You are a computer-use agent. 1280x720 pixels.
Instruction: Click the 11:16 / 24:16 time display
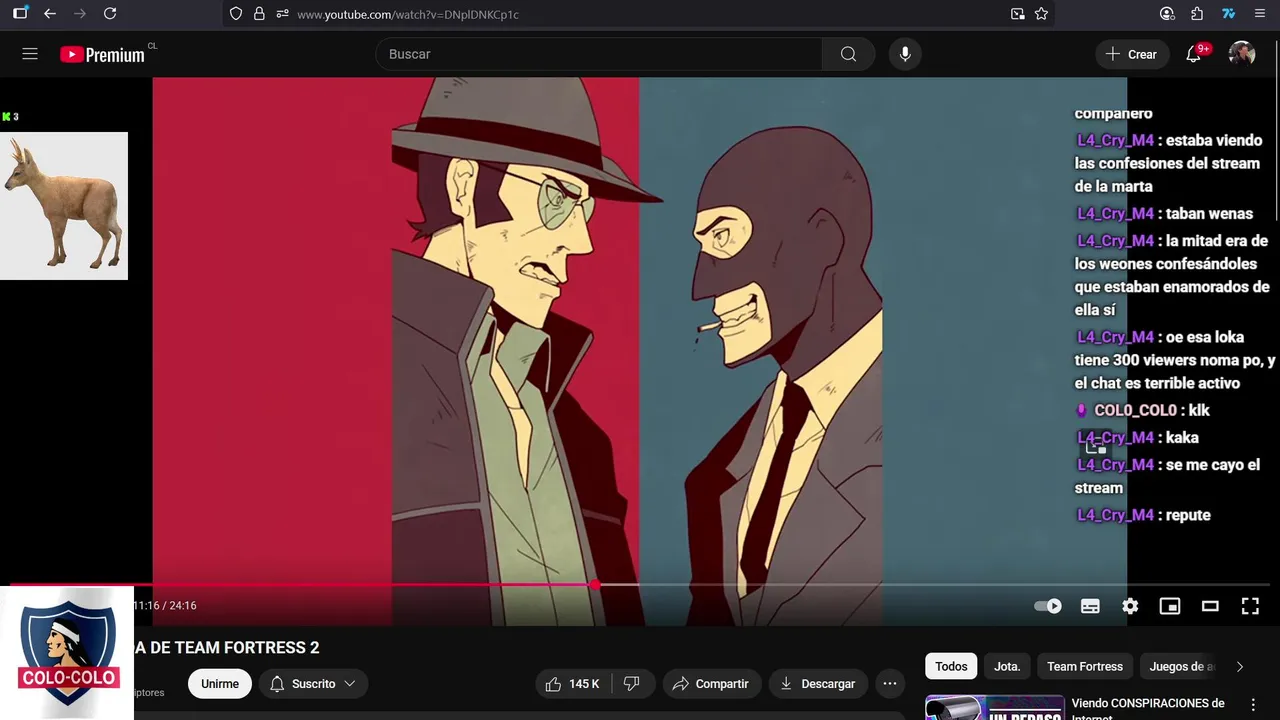pyautogui.click(x=165, y=606)
